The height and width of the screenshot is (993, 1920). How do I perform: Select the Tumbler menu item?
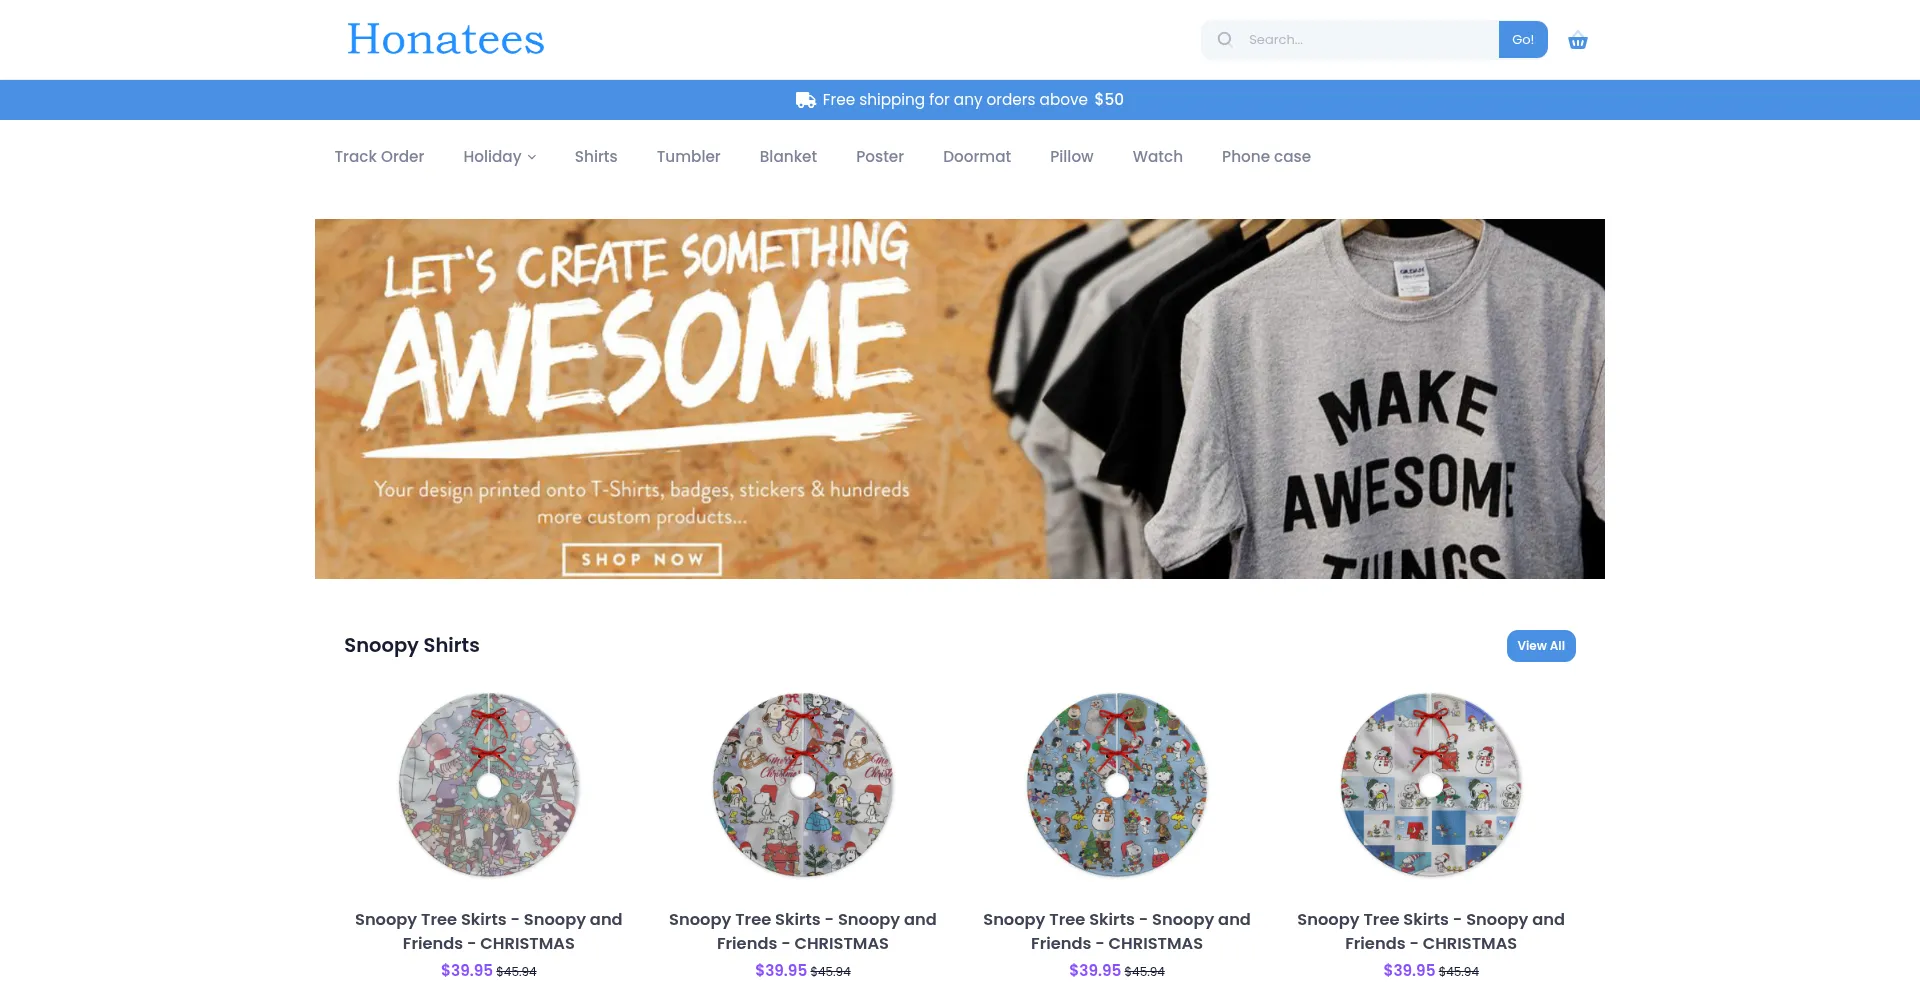[x=688, y=157]
